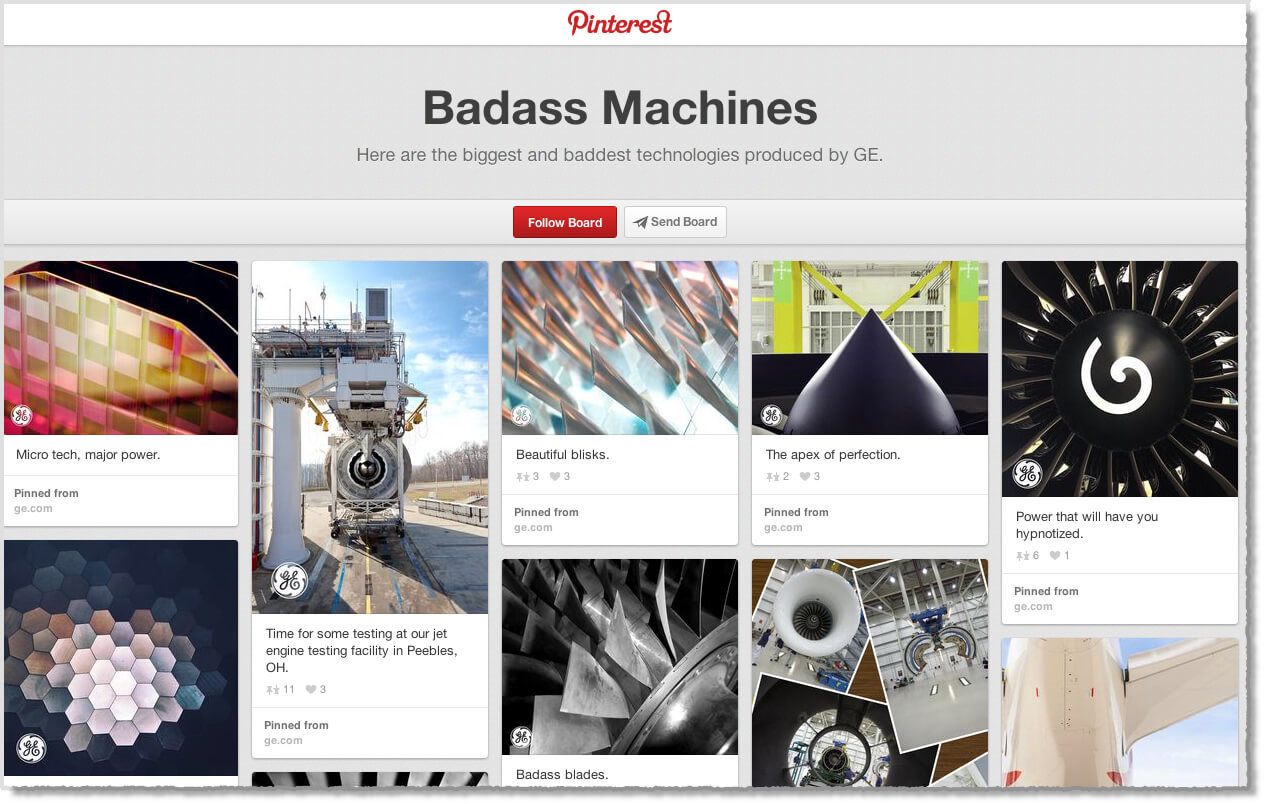This screenshot has height=804, width=1264.
Task: Click 'Power that will have you hypnotized.' caption
Action: click(x=1087, y=525)
